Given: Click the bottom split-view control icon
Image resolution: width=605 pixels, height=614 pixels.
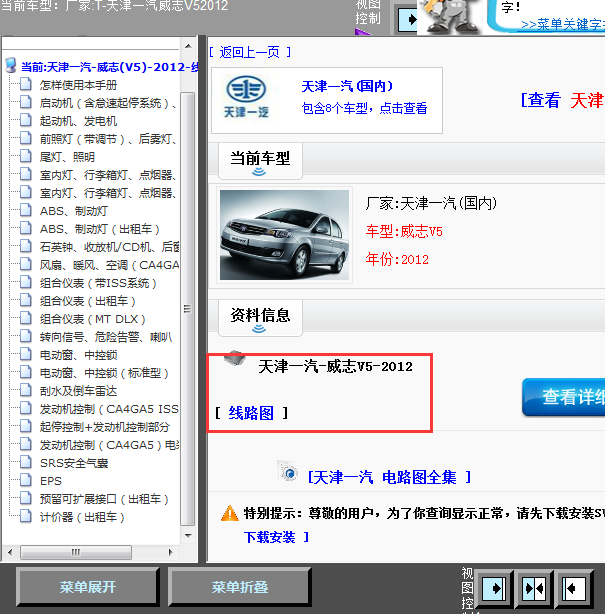Looking at the screenshot, I should point(534,589).
